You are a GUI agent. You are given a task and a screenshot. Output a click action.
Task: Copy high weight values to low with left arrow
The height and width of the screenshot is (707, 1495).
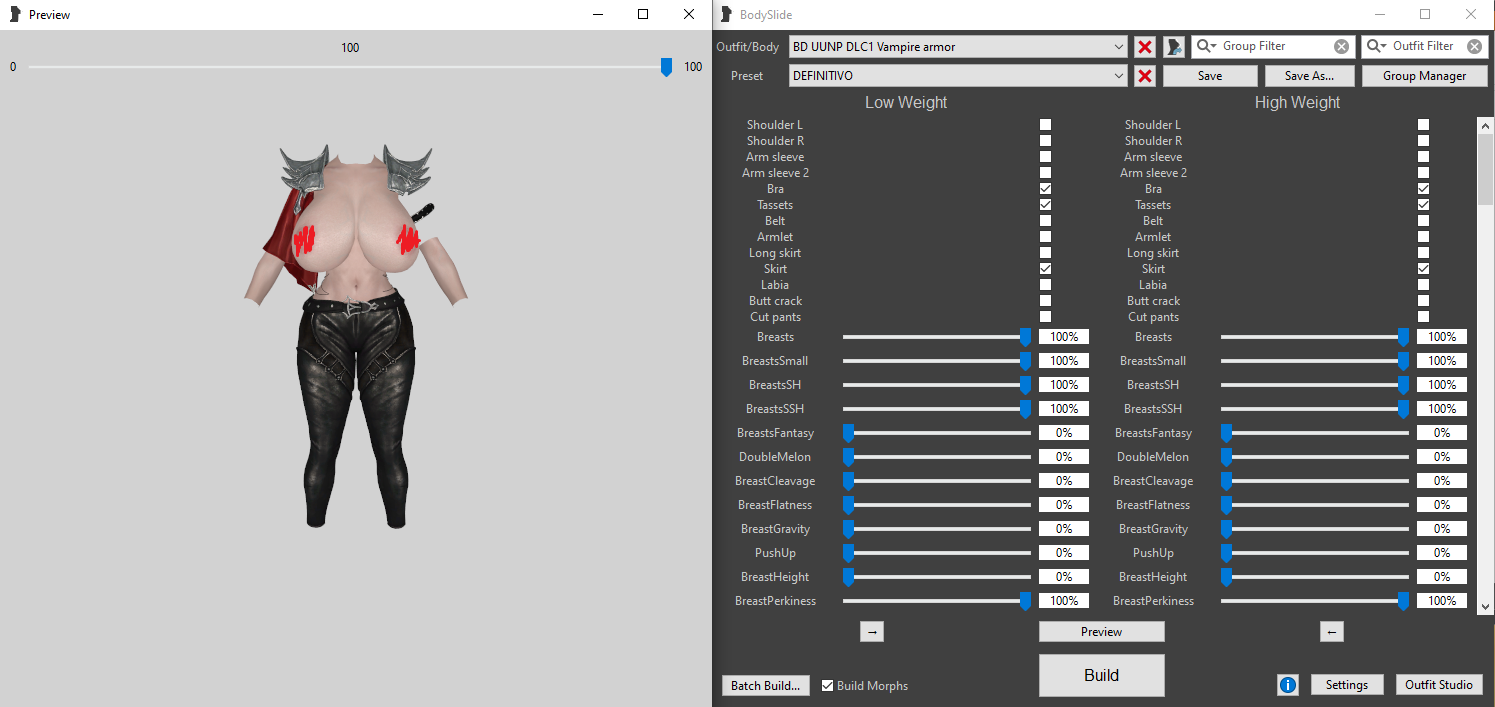pos(1331,632)
